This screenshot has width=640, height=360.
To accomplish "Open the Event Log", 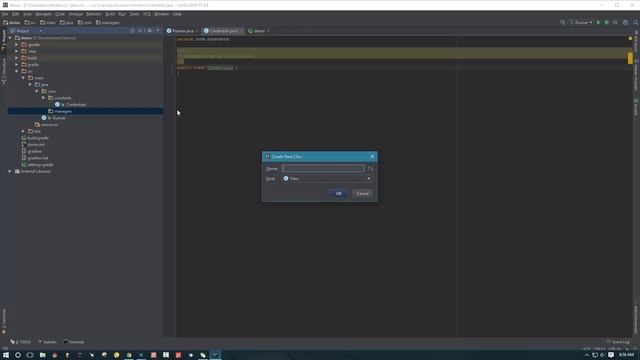I will (618, 342).
